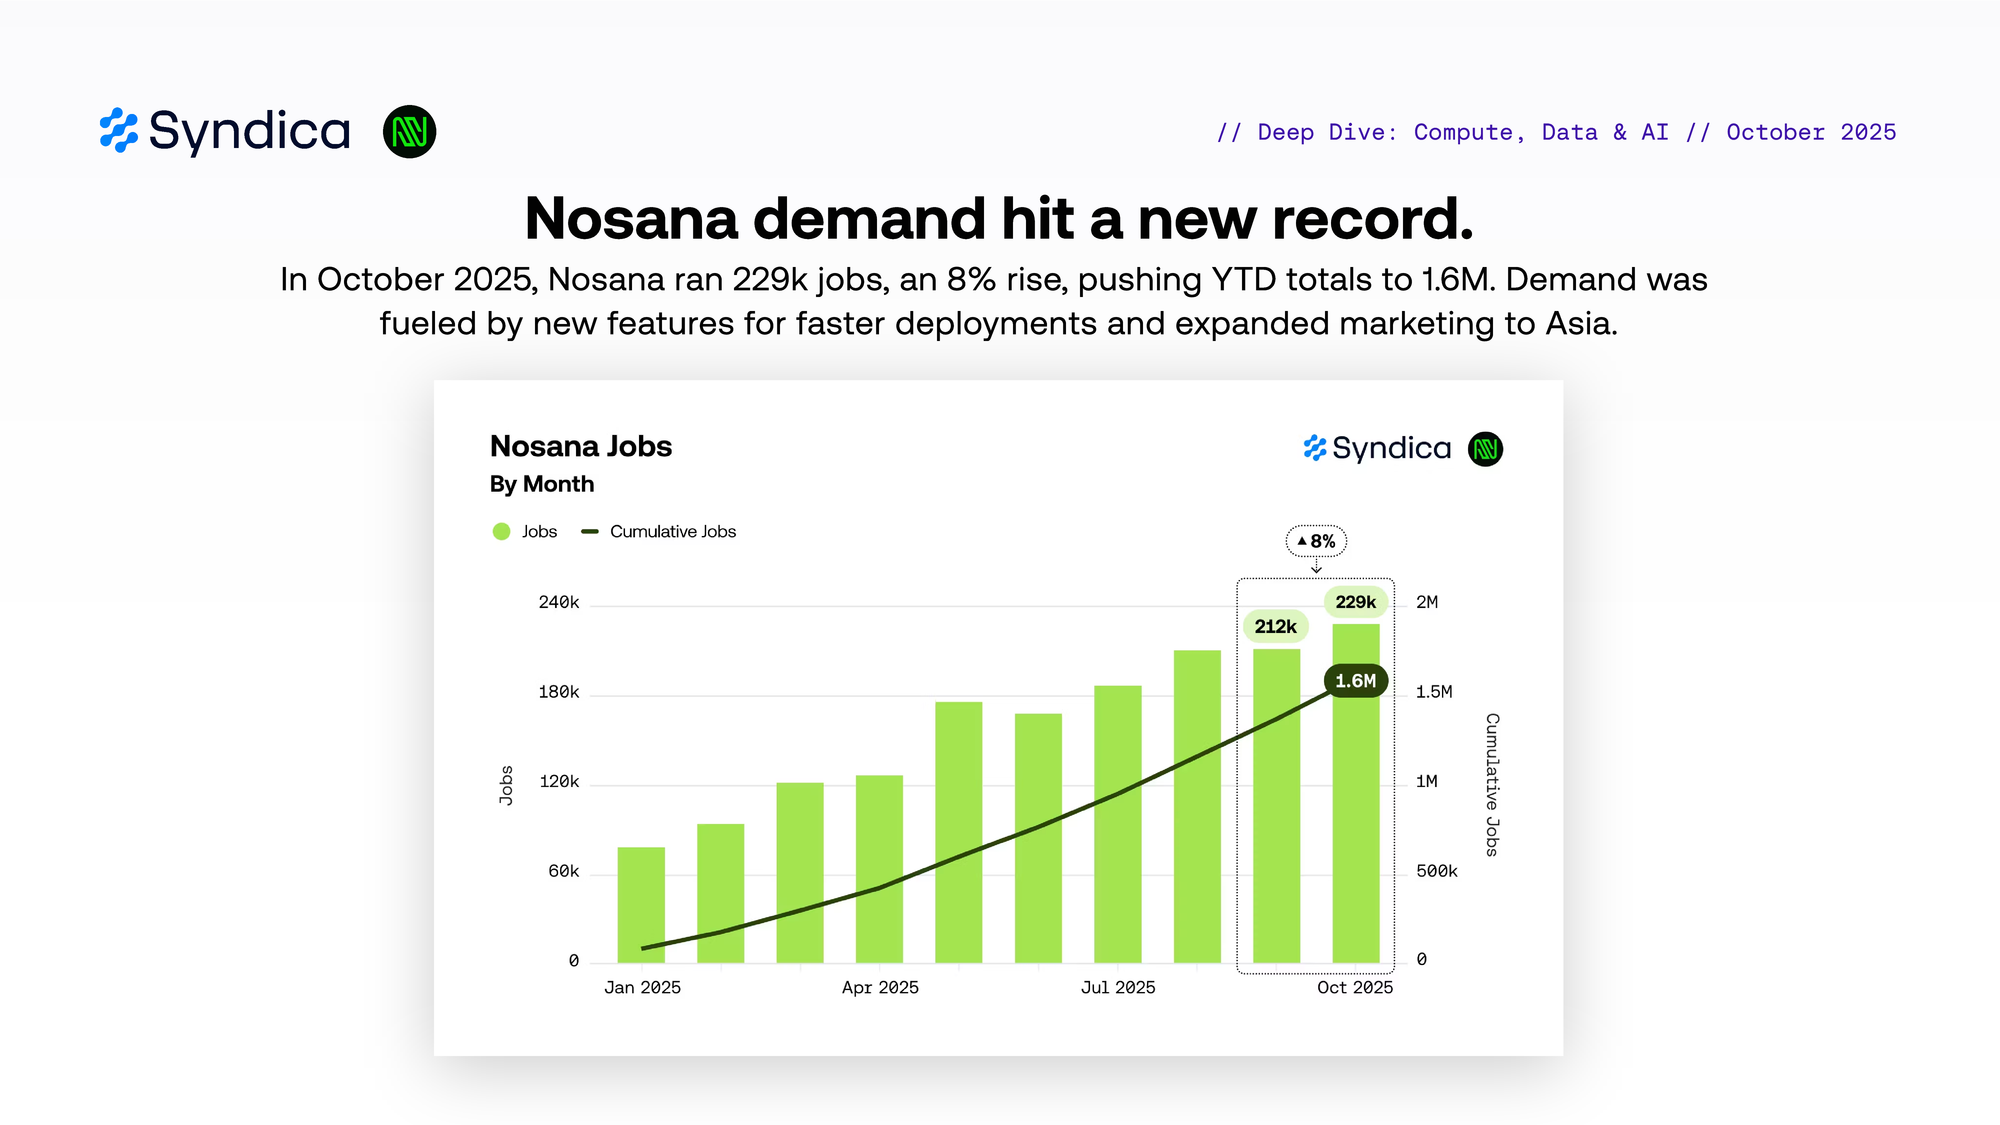2000x1125 pixels.
Task: Click the 229k bar value label
Action: pyautogui.click(x=1355, y=602)
